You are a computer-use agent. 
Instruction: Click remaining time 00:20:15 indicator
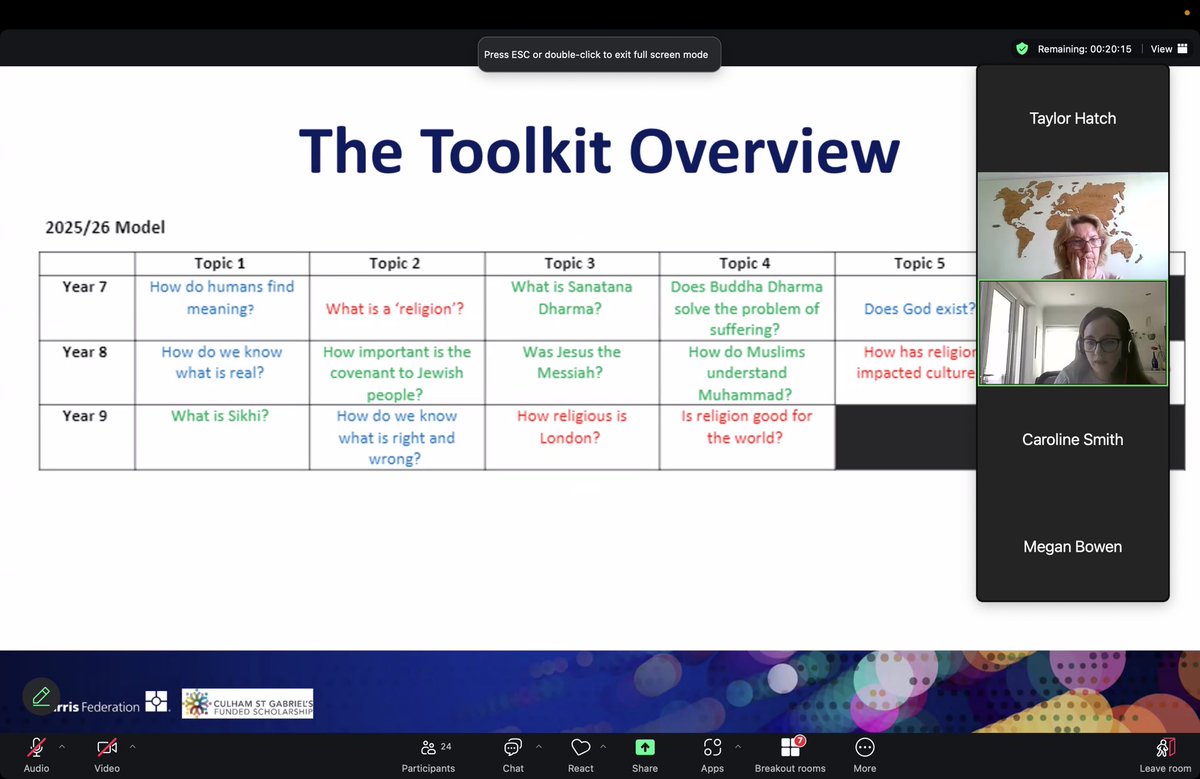coord(1085,48)
